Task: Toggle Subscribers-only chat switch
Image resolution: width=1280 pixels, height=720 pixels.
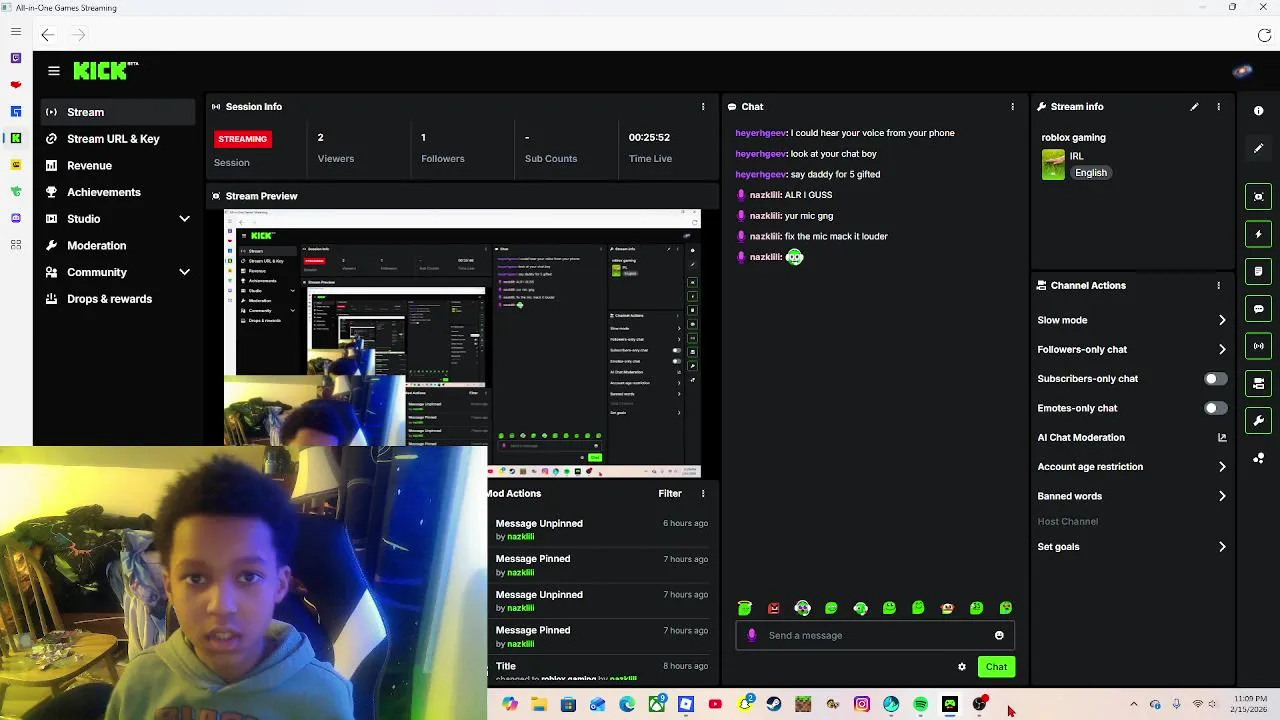Action: [x=1215, y=379]
